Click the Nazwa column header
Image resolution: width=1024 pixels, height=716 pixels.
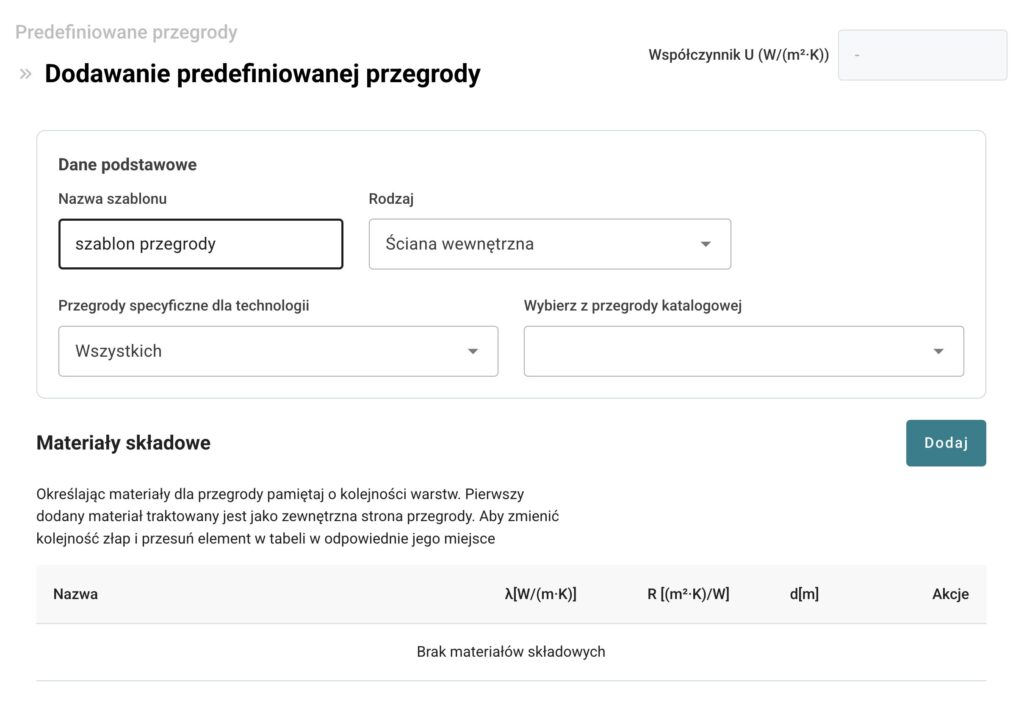[76, 594]
